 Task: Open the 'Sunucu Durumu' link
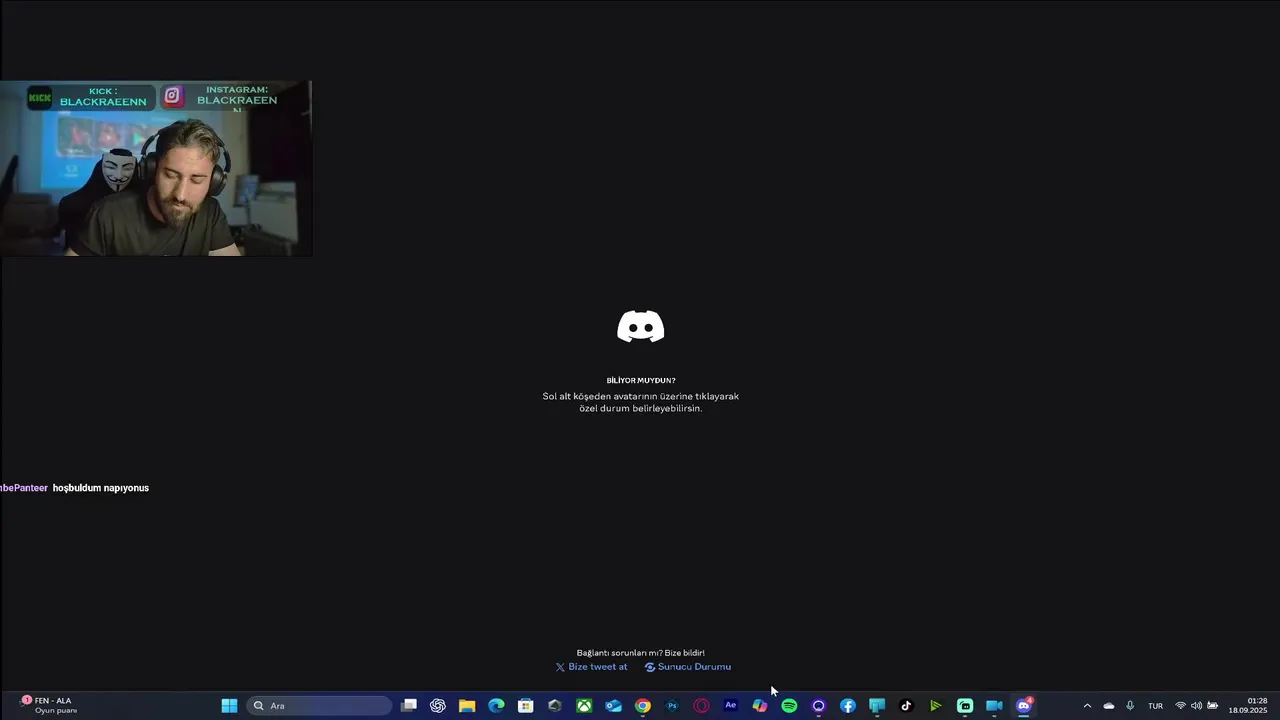[688, 667]
